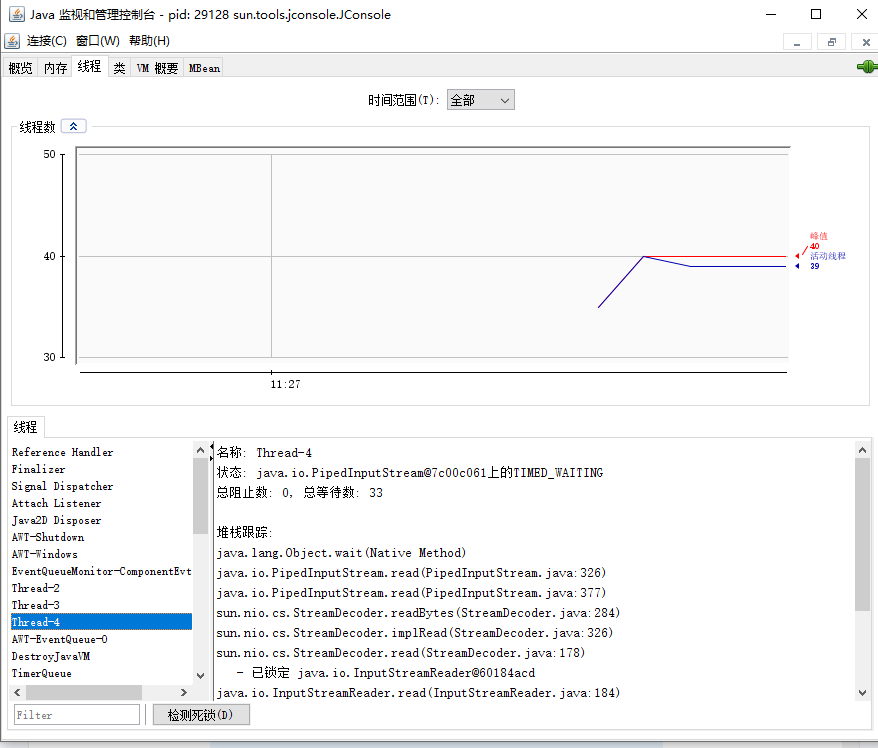Click split pane collapse arrow beside thread list
This screenshot has height=748, width=878.
pyautogui.click(x=212, y=446)
